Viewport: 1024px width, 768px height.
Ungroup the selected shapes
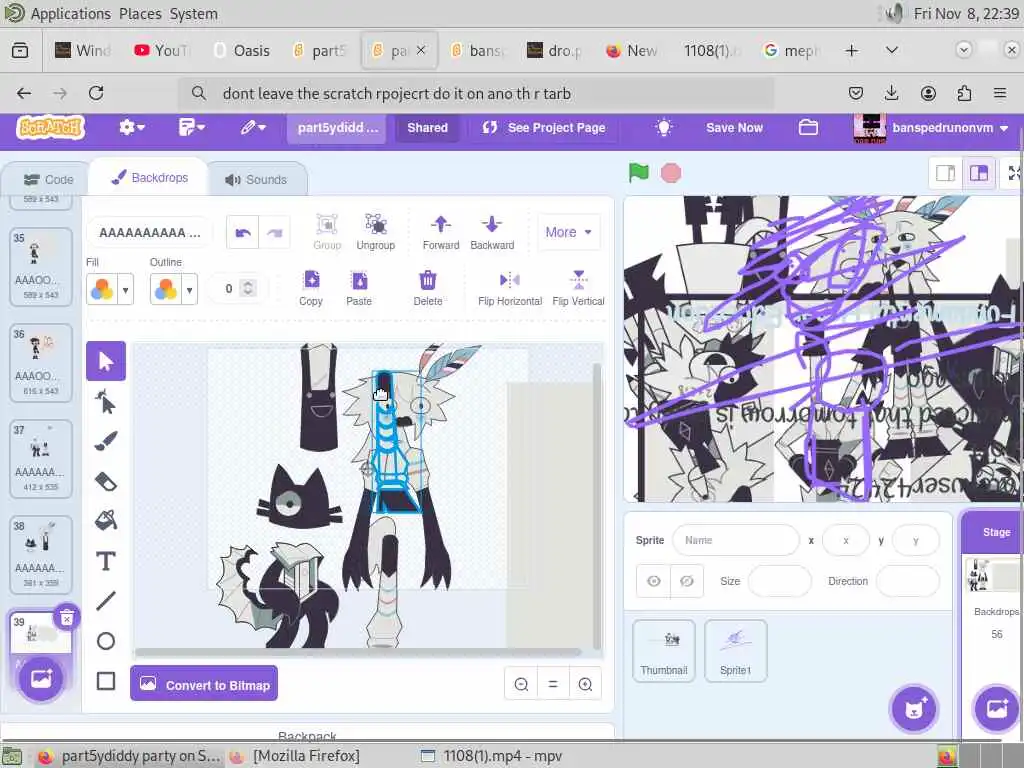point(376,232)
